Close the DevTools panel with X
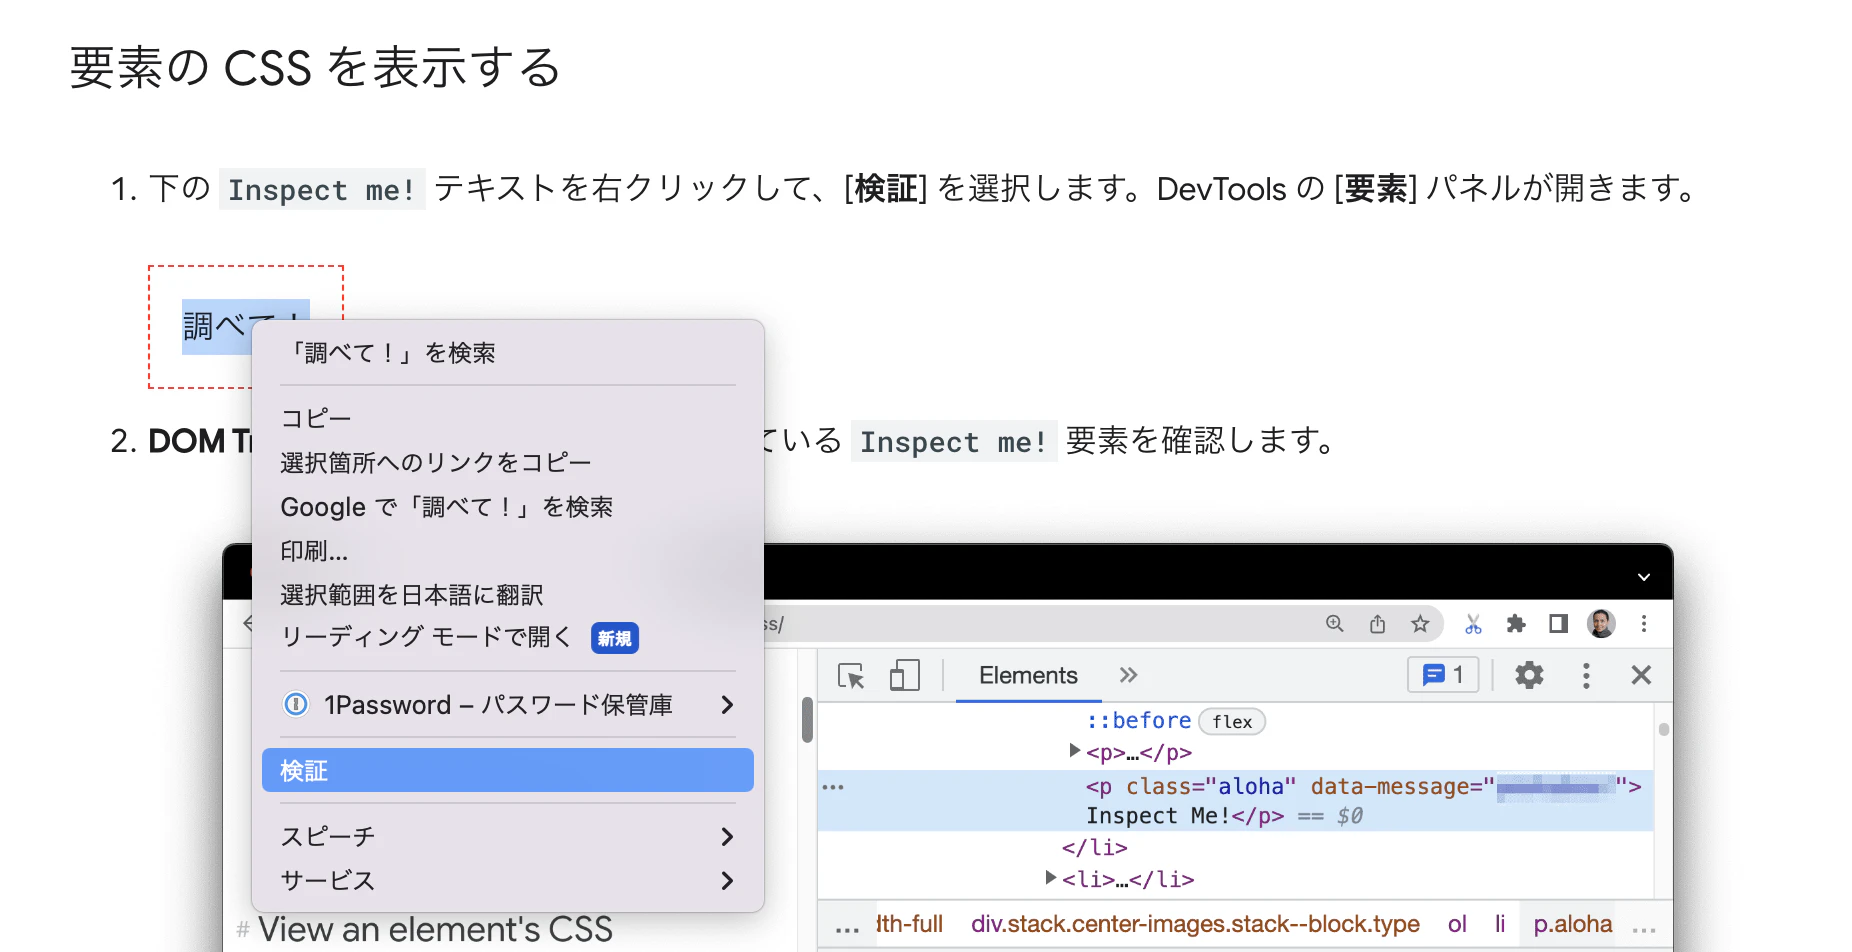Image resolution: width=1852 pixels, height=952 pixels. point(1641,676)
